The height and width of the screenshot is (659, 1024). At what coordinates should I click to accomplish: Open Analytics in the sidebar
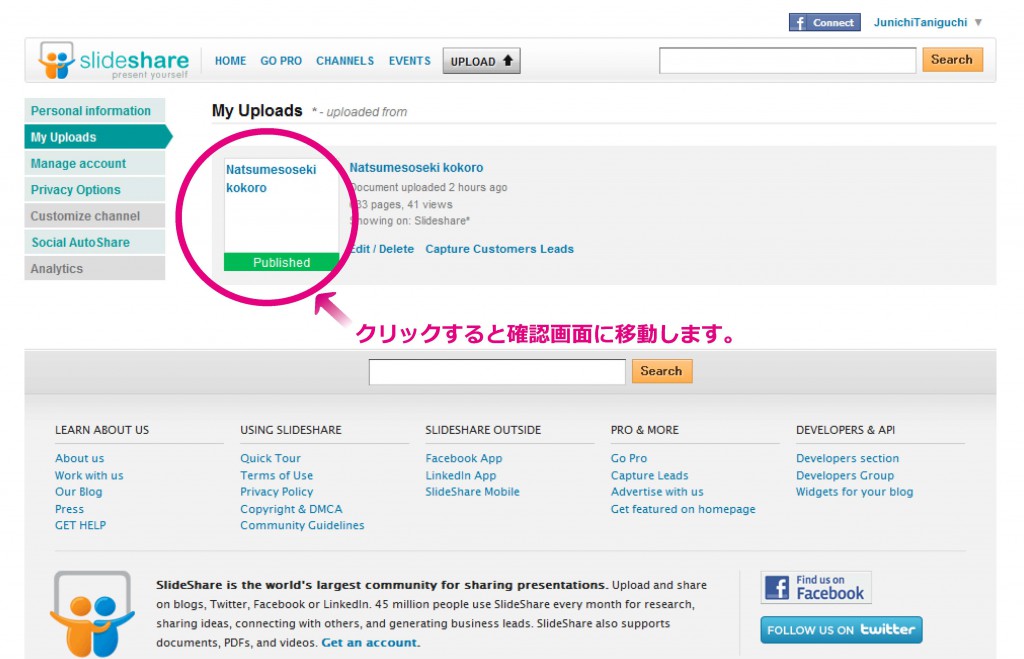coord(95,268)
